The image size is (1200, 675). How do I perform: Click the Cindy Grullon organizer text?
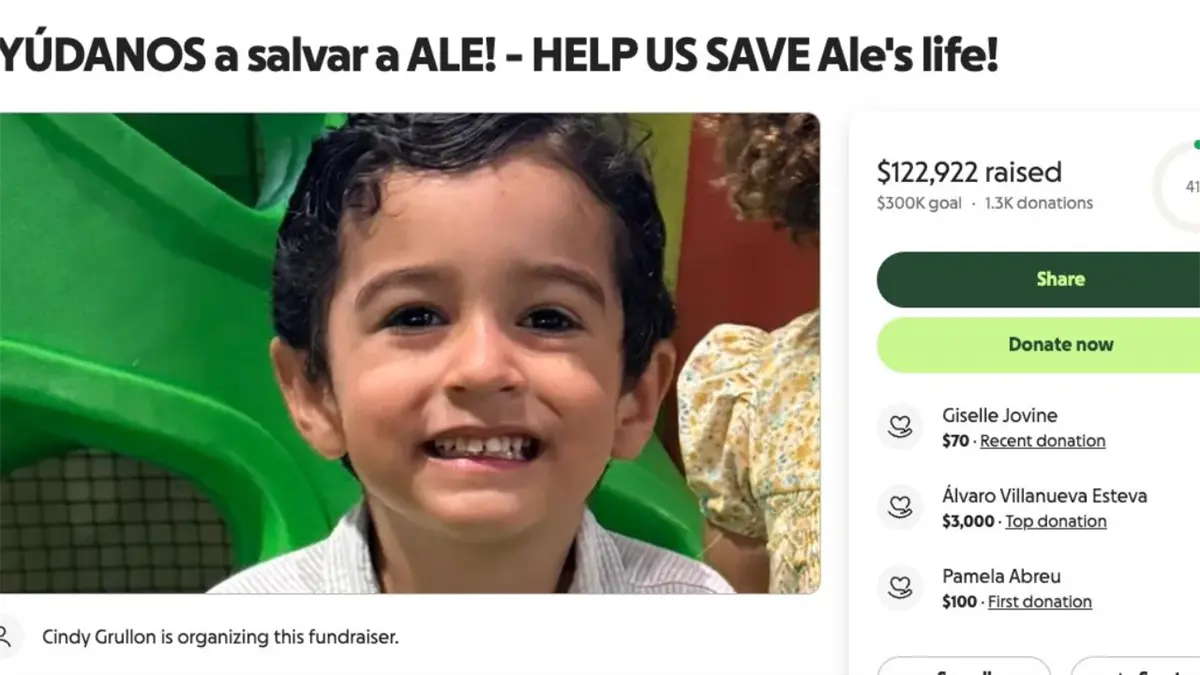click(220, 637)
